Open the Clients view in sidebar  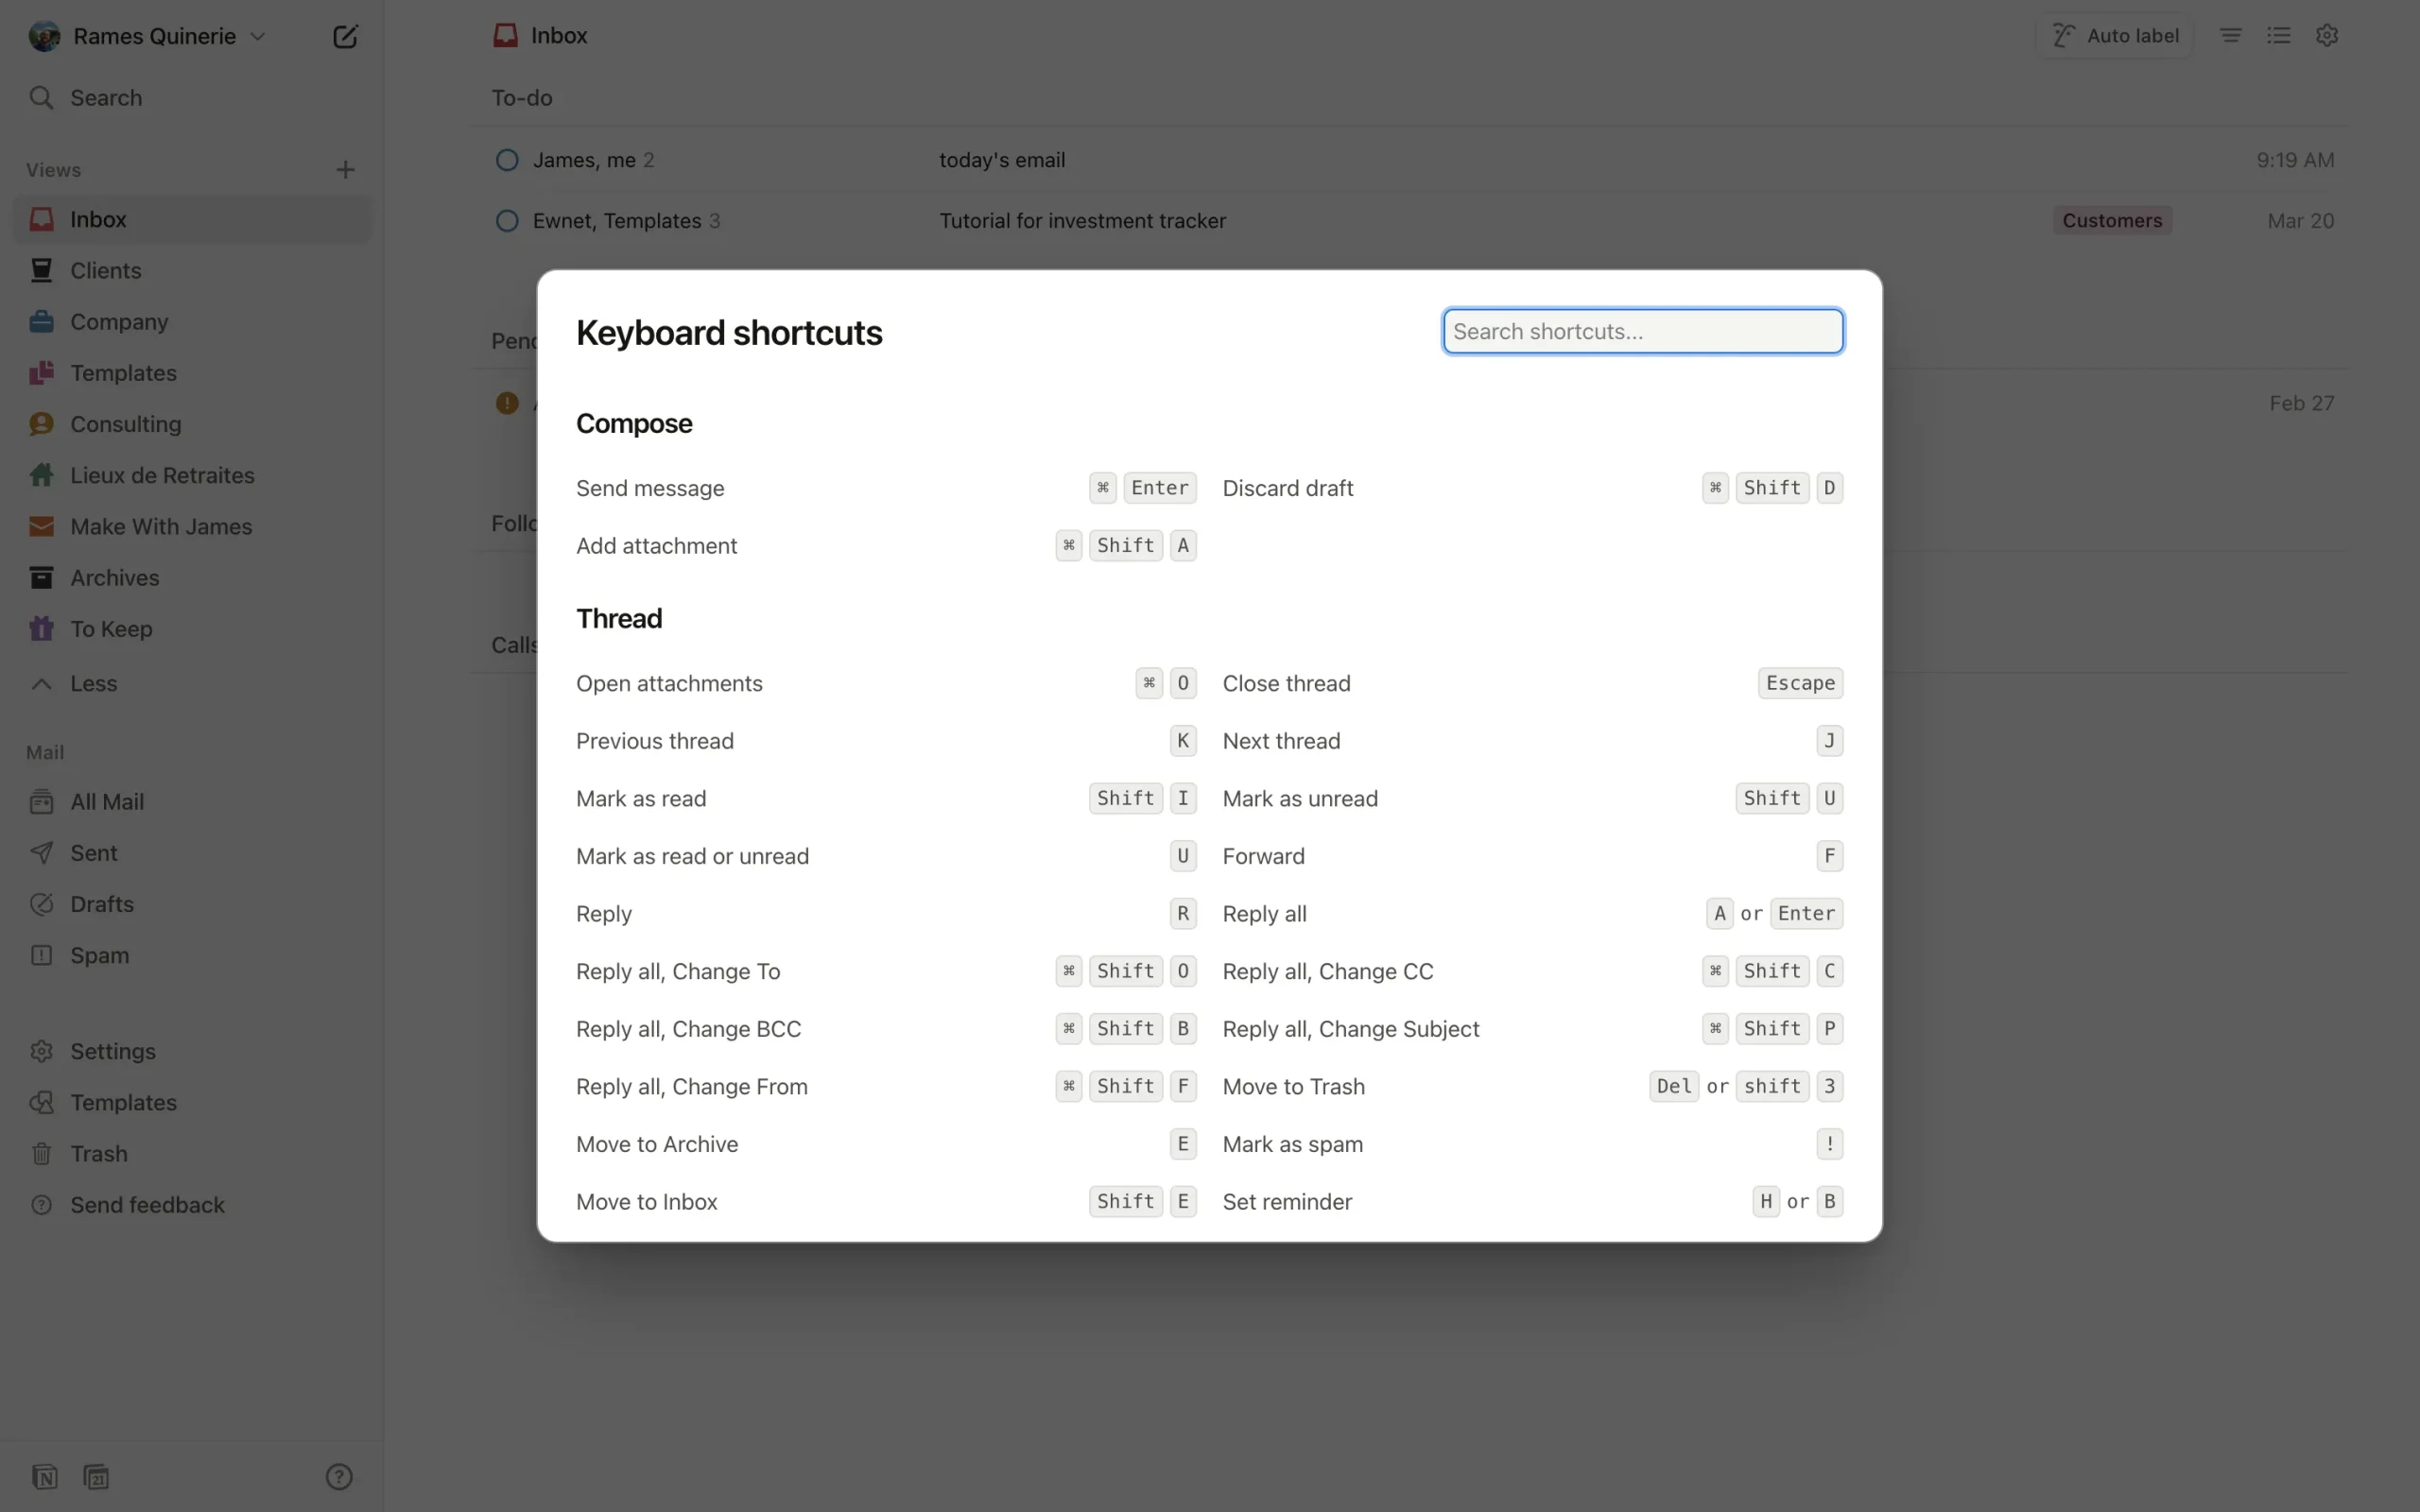click(x=105, y=271)
